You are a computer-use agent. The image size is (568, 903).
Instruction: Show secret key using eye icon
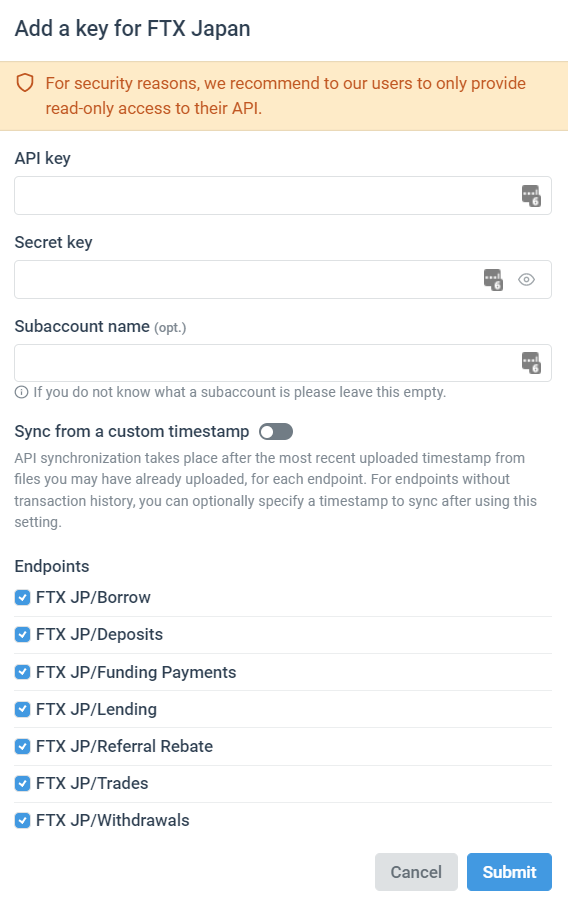(527, 280)
